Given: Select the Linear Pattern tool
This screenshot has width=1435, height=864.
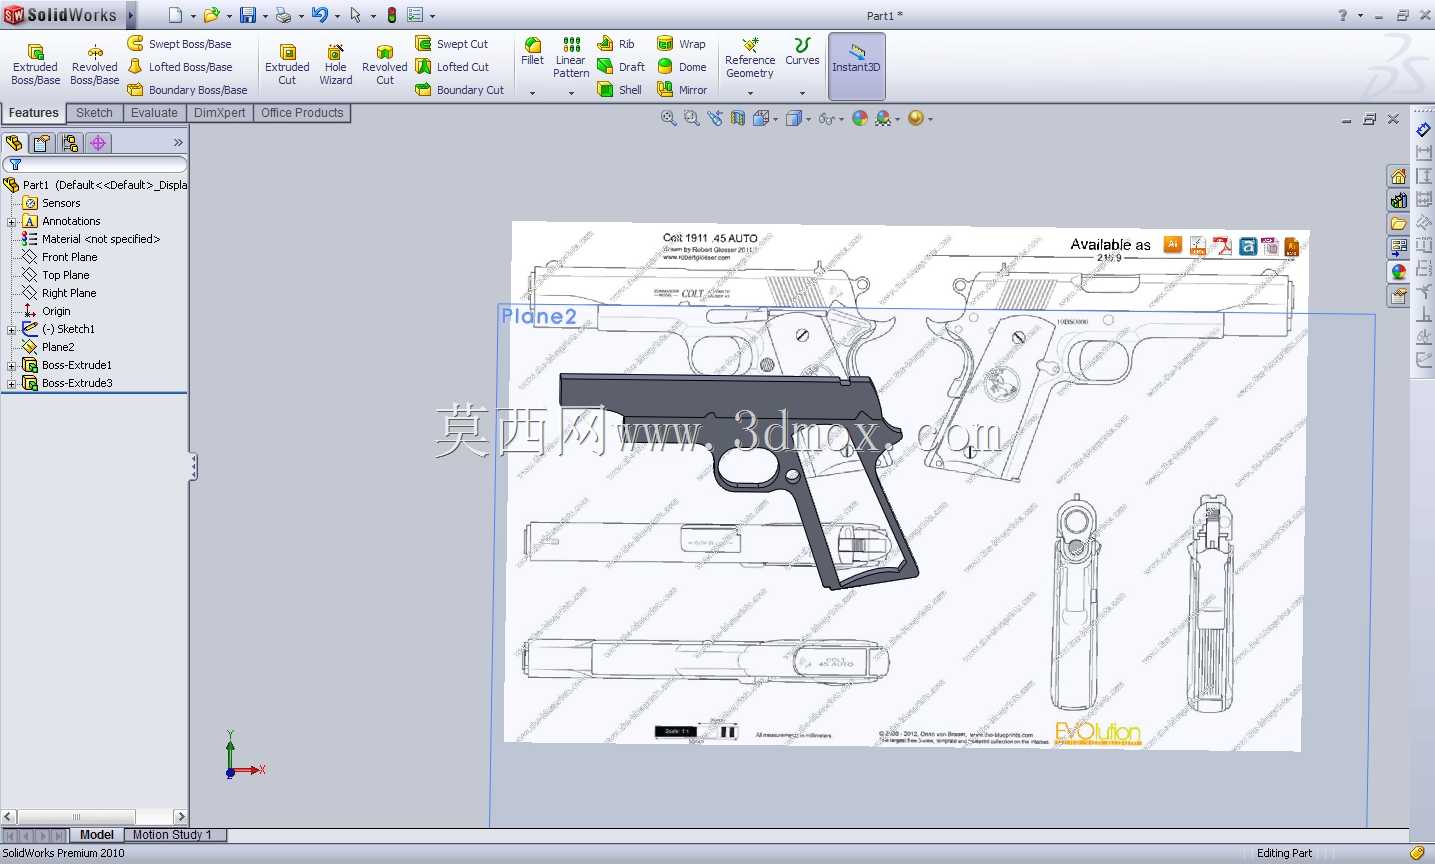Looking at the screenshot, I should 571,58.
